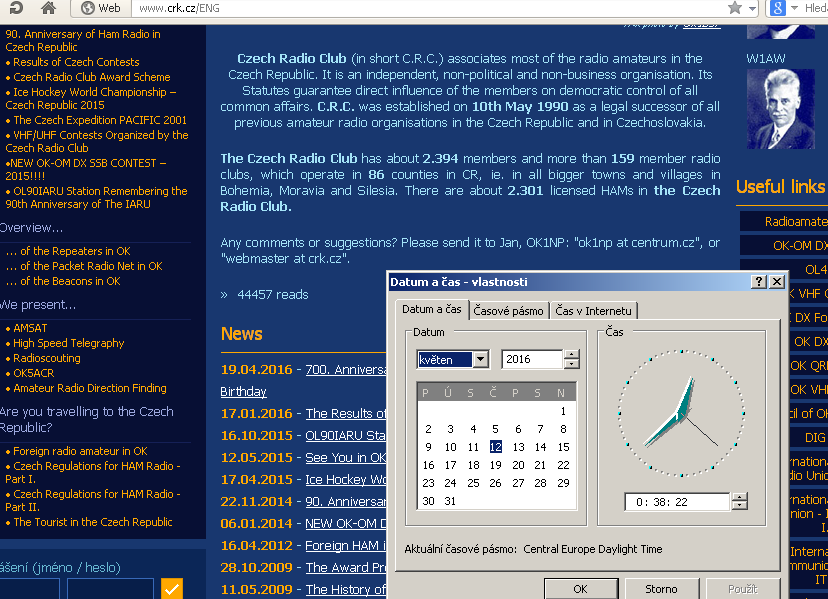
Task: Select day 12 in the calendar
Action: pos(495,447)
